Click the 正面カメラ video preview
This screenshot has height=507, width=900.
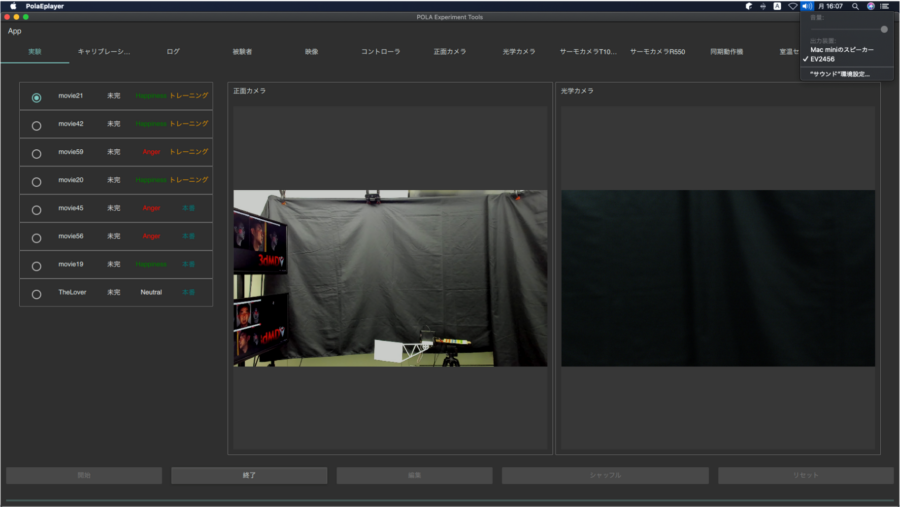[390, 278]
